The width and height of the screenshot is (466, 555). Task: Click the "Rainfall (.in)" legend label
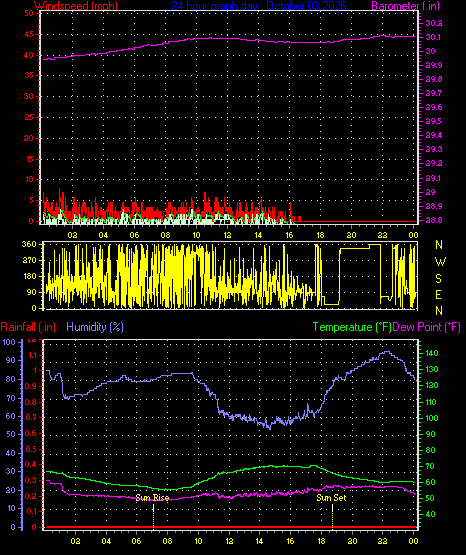coord(28,327)
